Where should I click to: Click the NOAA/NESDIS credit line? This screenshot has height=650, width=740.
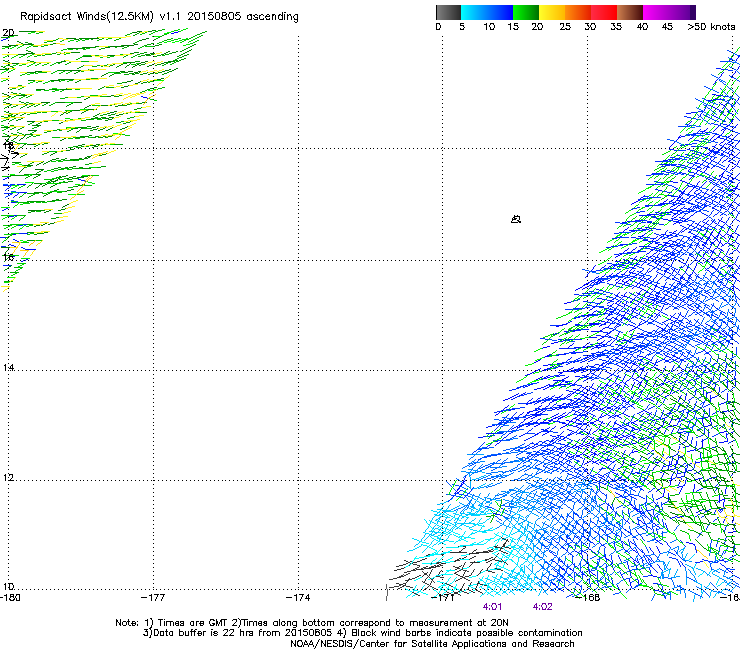[x=432, y=644]
